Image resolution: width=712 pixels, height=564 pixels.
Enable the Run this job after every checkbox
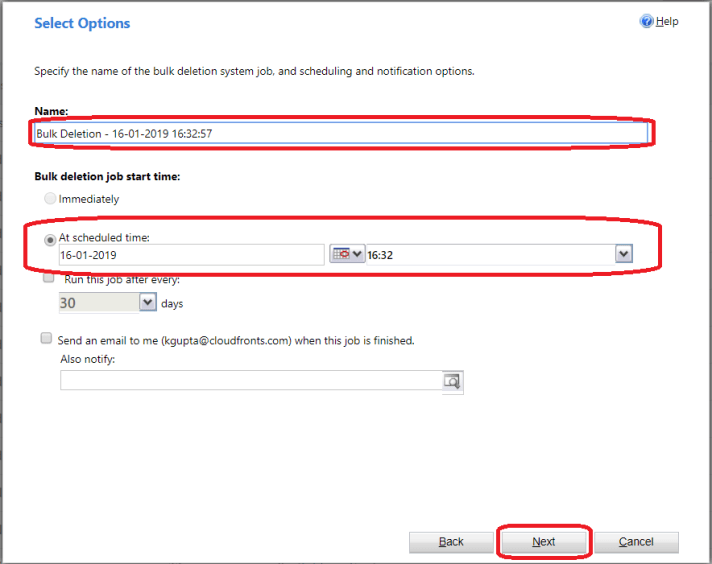49,280
